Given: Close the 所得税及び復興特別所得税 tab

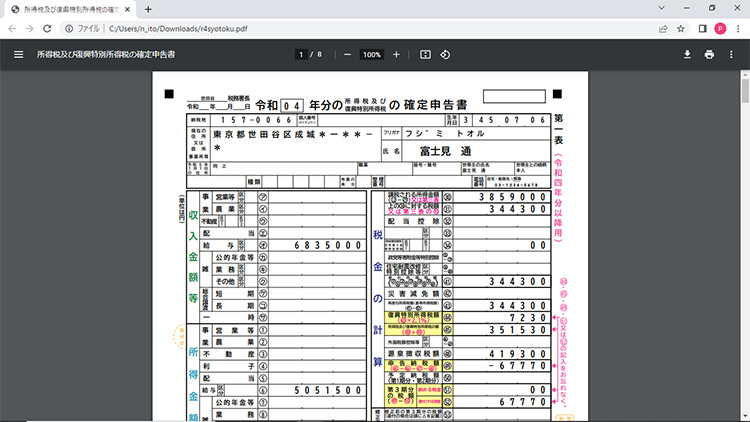Looking at the screenshot, I should coord(128,9).
